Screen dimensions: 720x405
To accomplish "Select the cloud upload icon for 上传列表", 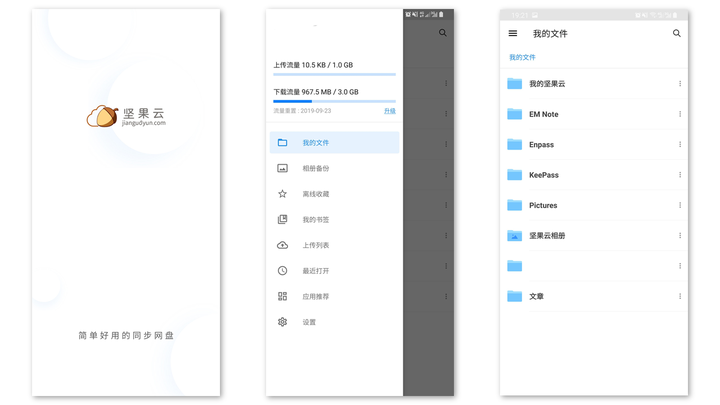I will click(x=282, y=245).
